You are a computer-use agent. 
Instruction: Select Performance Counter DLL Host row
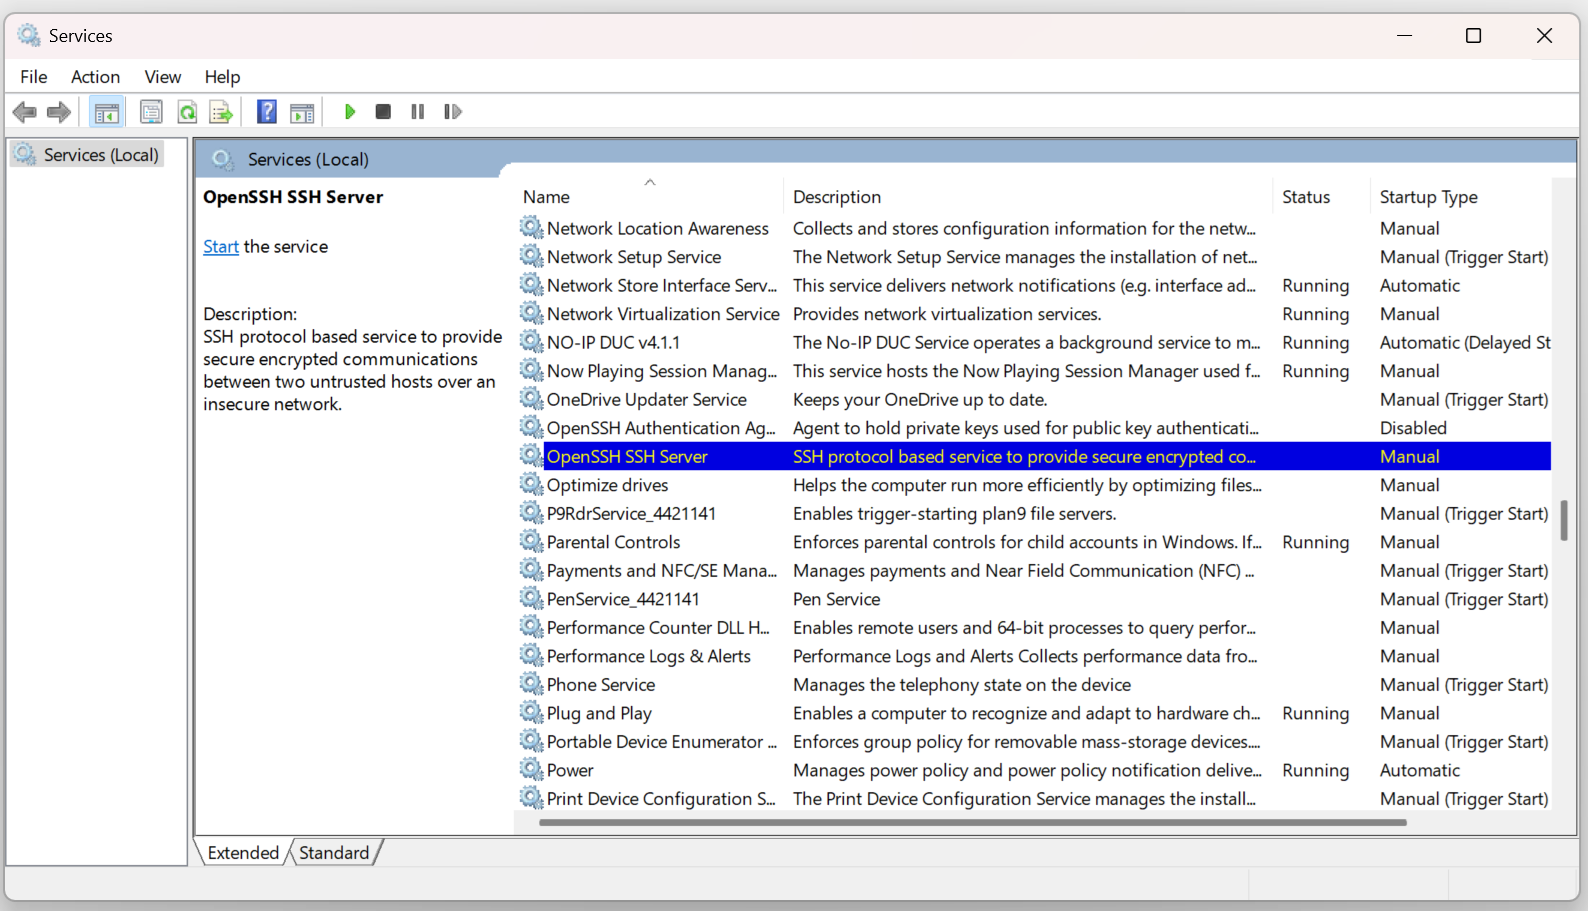point(1035,627)
